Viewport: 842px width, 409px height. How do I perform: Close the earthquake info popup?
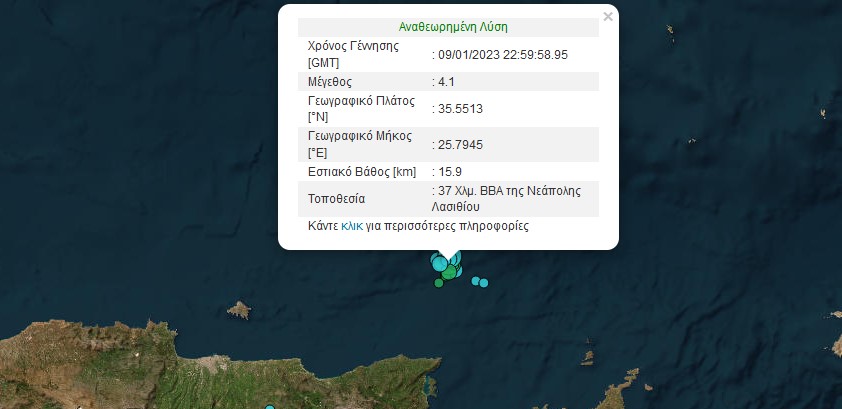point(607,16)
